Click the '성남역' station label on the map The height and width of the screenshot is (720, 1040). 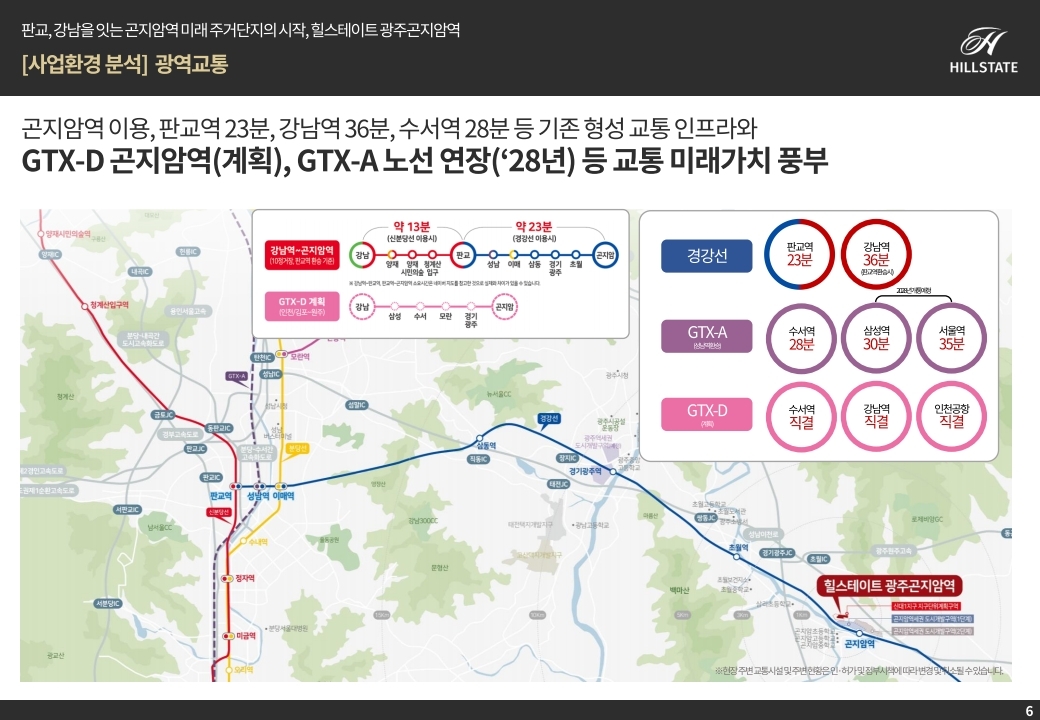pyautogui.click(x=258, y=496)
